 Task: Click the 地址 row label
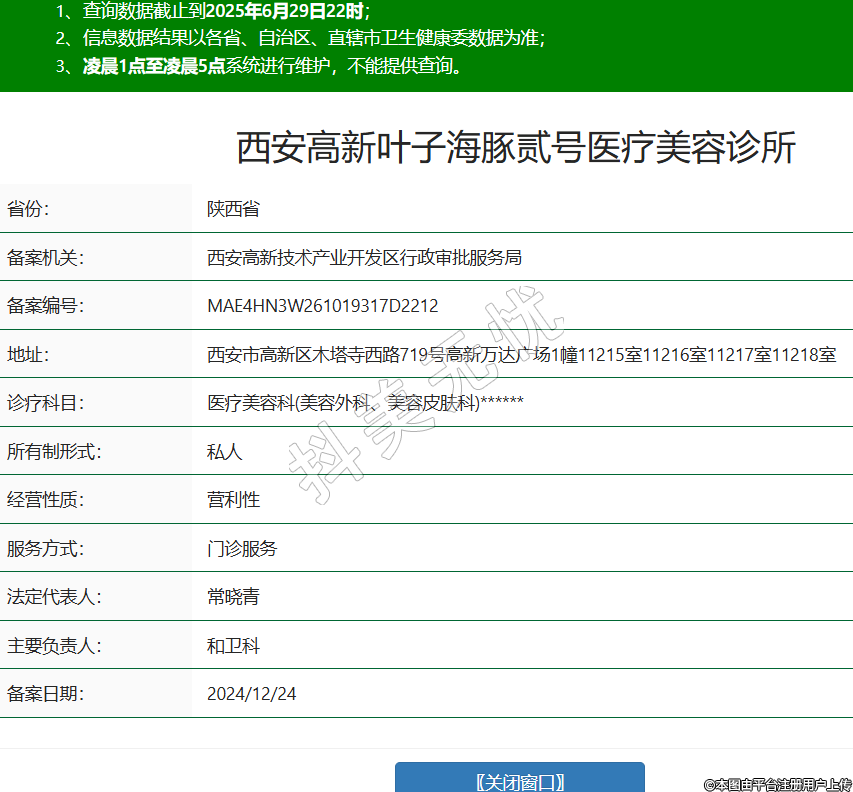coord(28,355)
